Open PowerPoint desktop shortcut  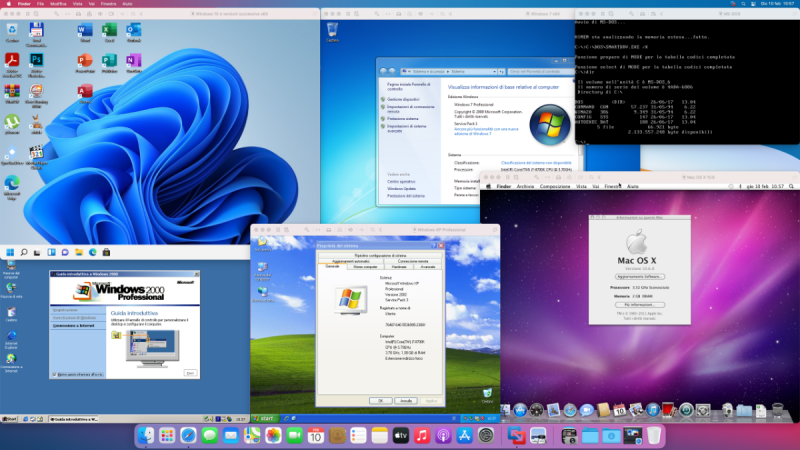84,62
